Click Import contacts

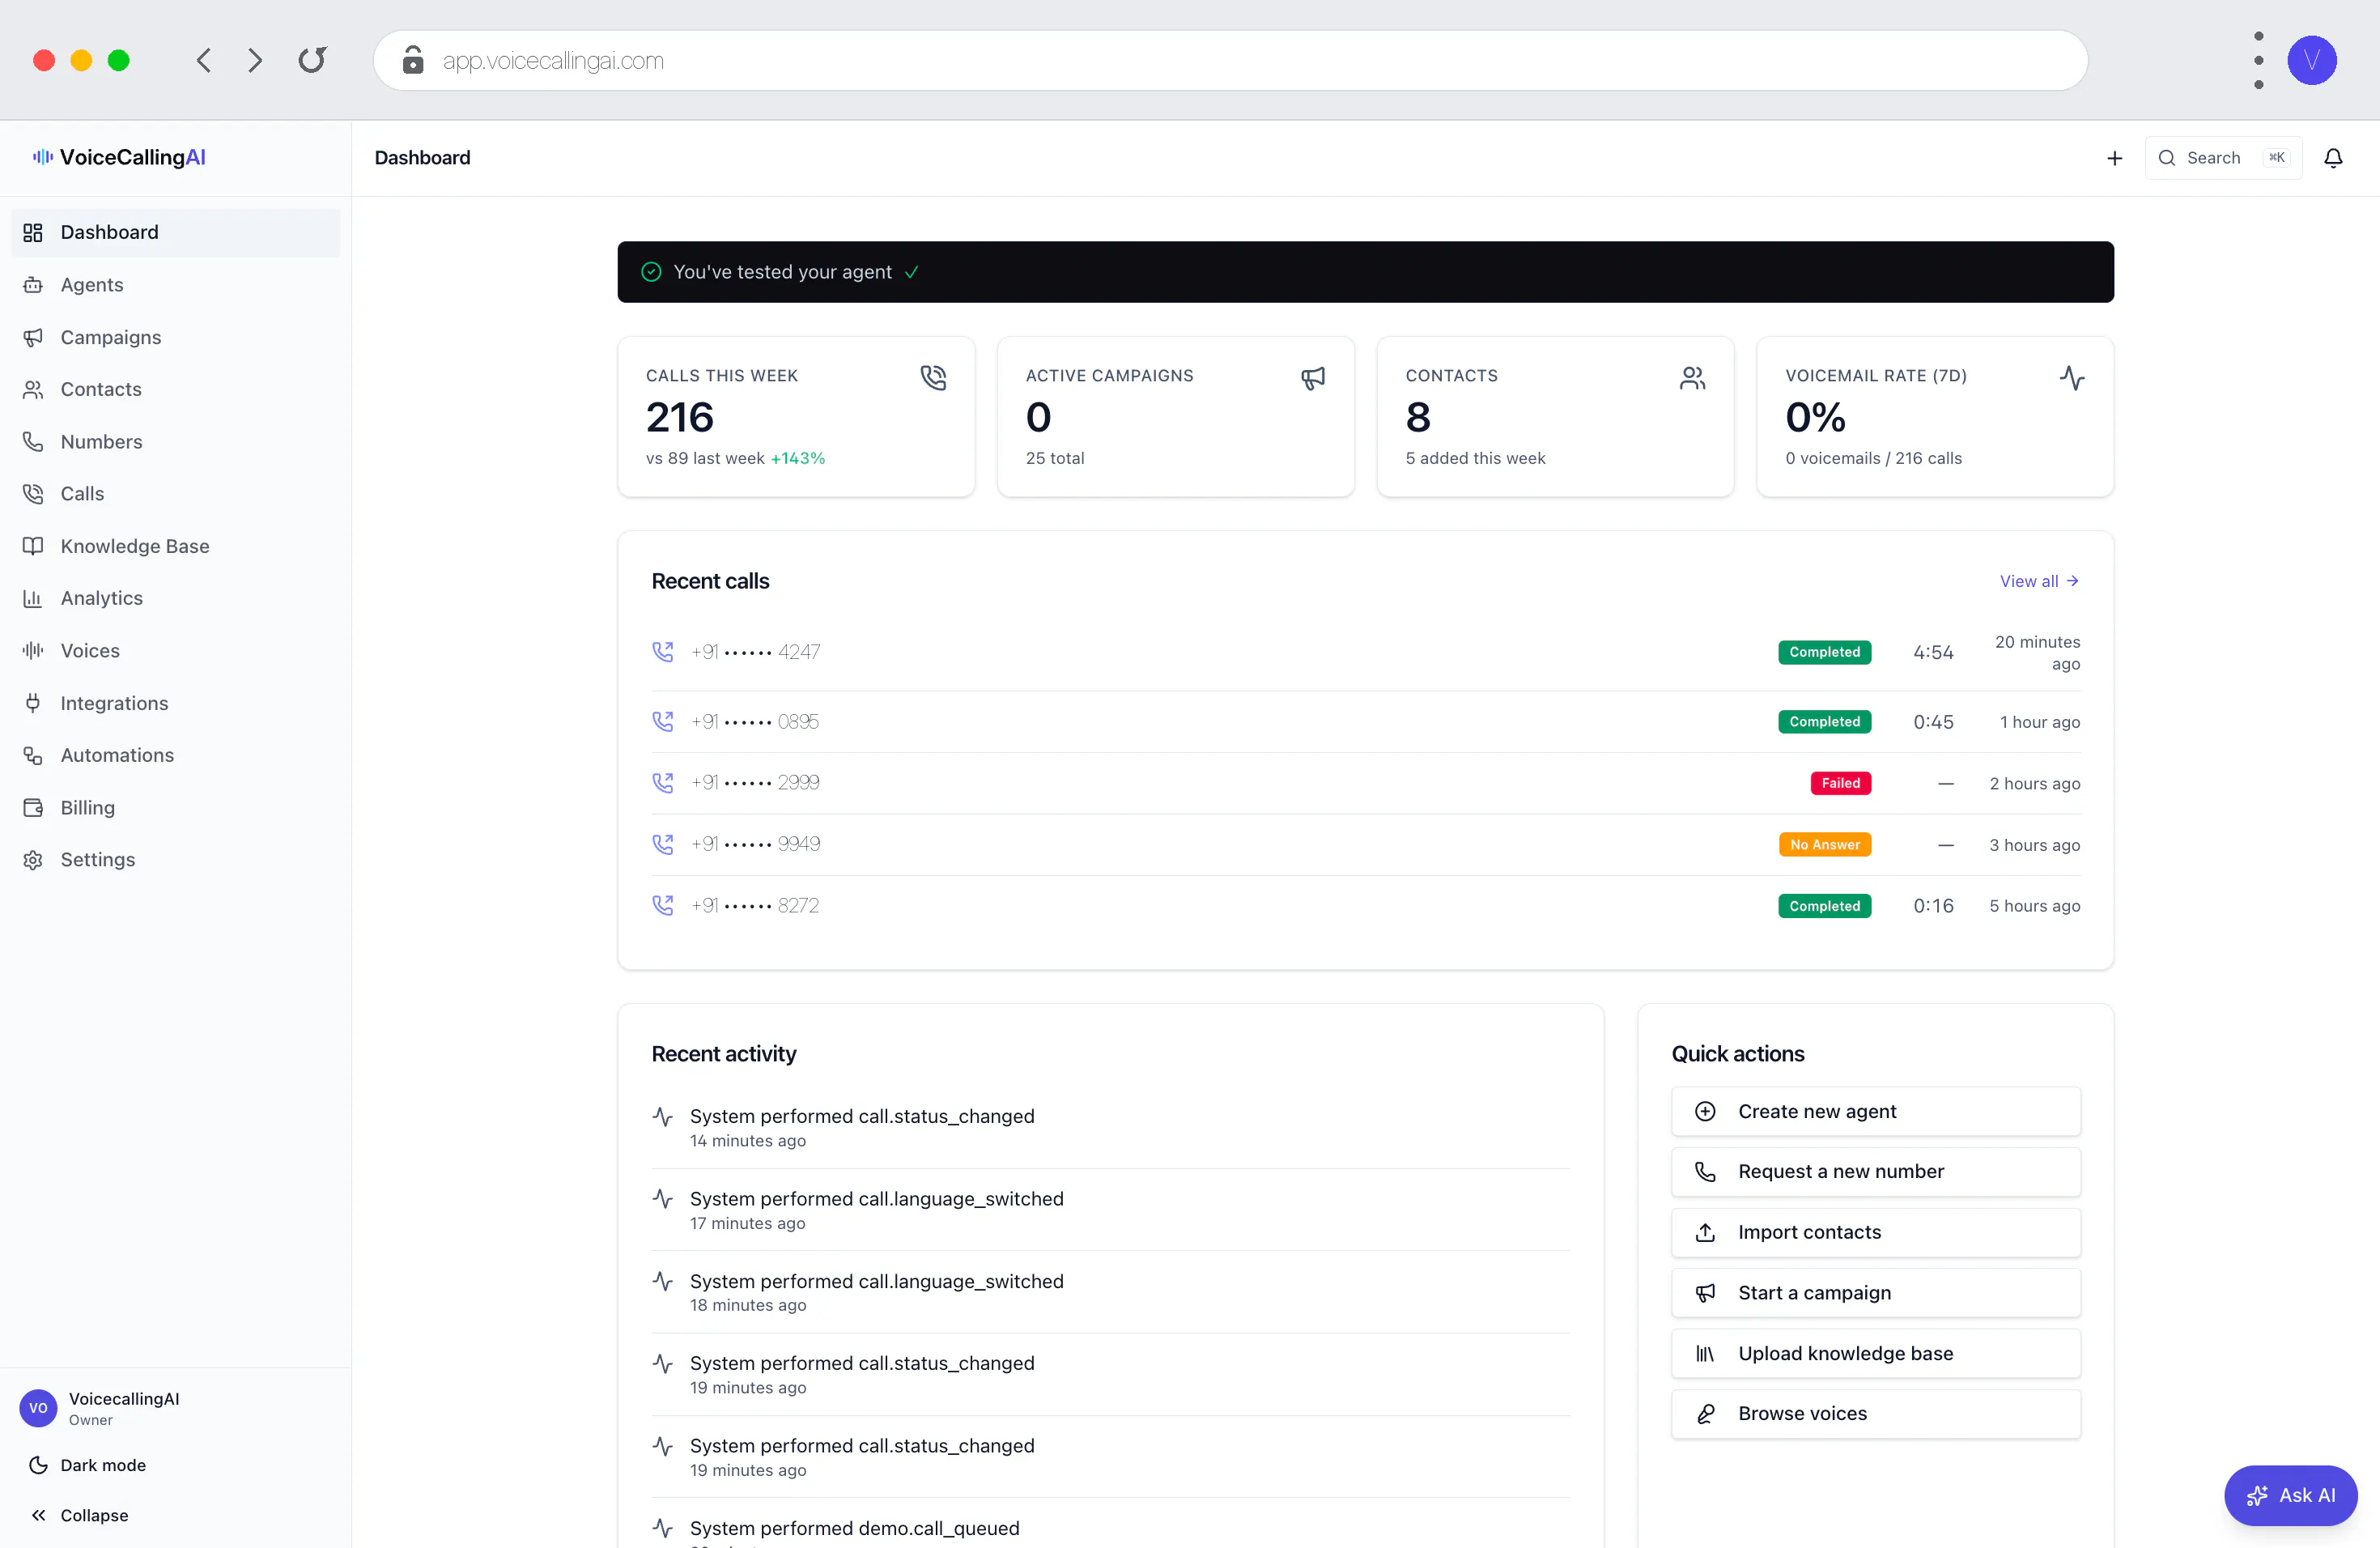[1875, 1232]
